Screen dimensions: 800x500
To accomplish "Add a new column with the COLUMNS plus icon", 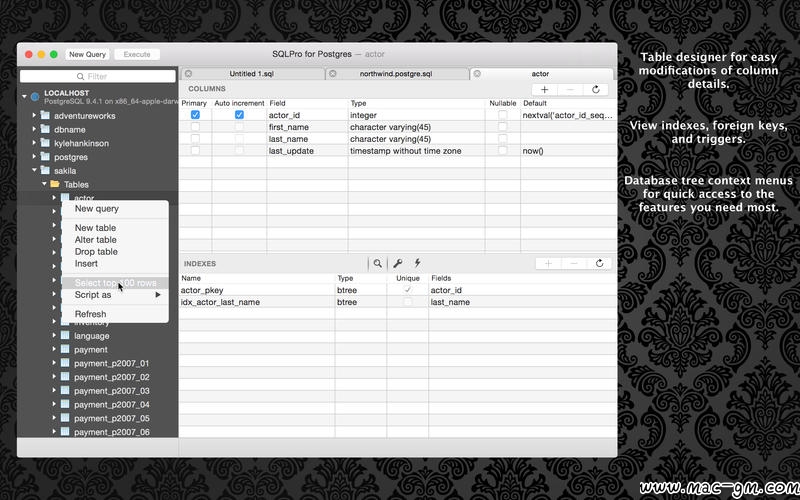I will (544, 90).
